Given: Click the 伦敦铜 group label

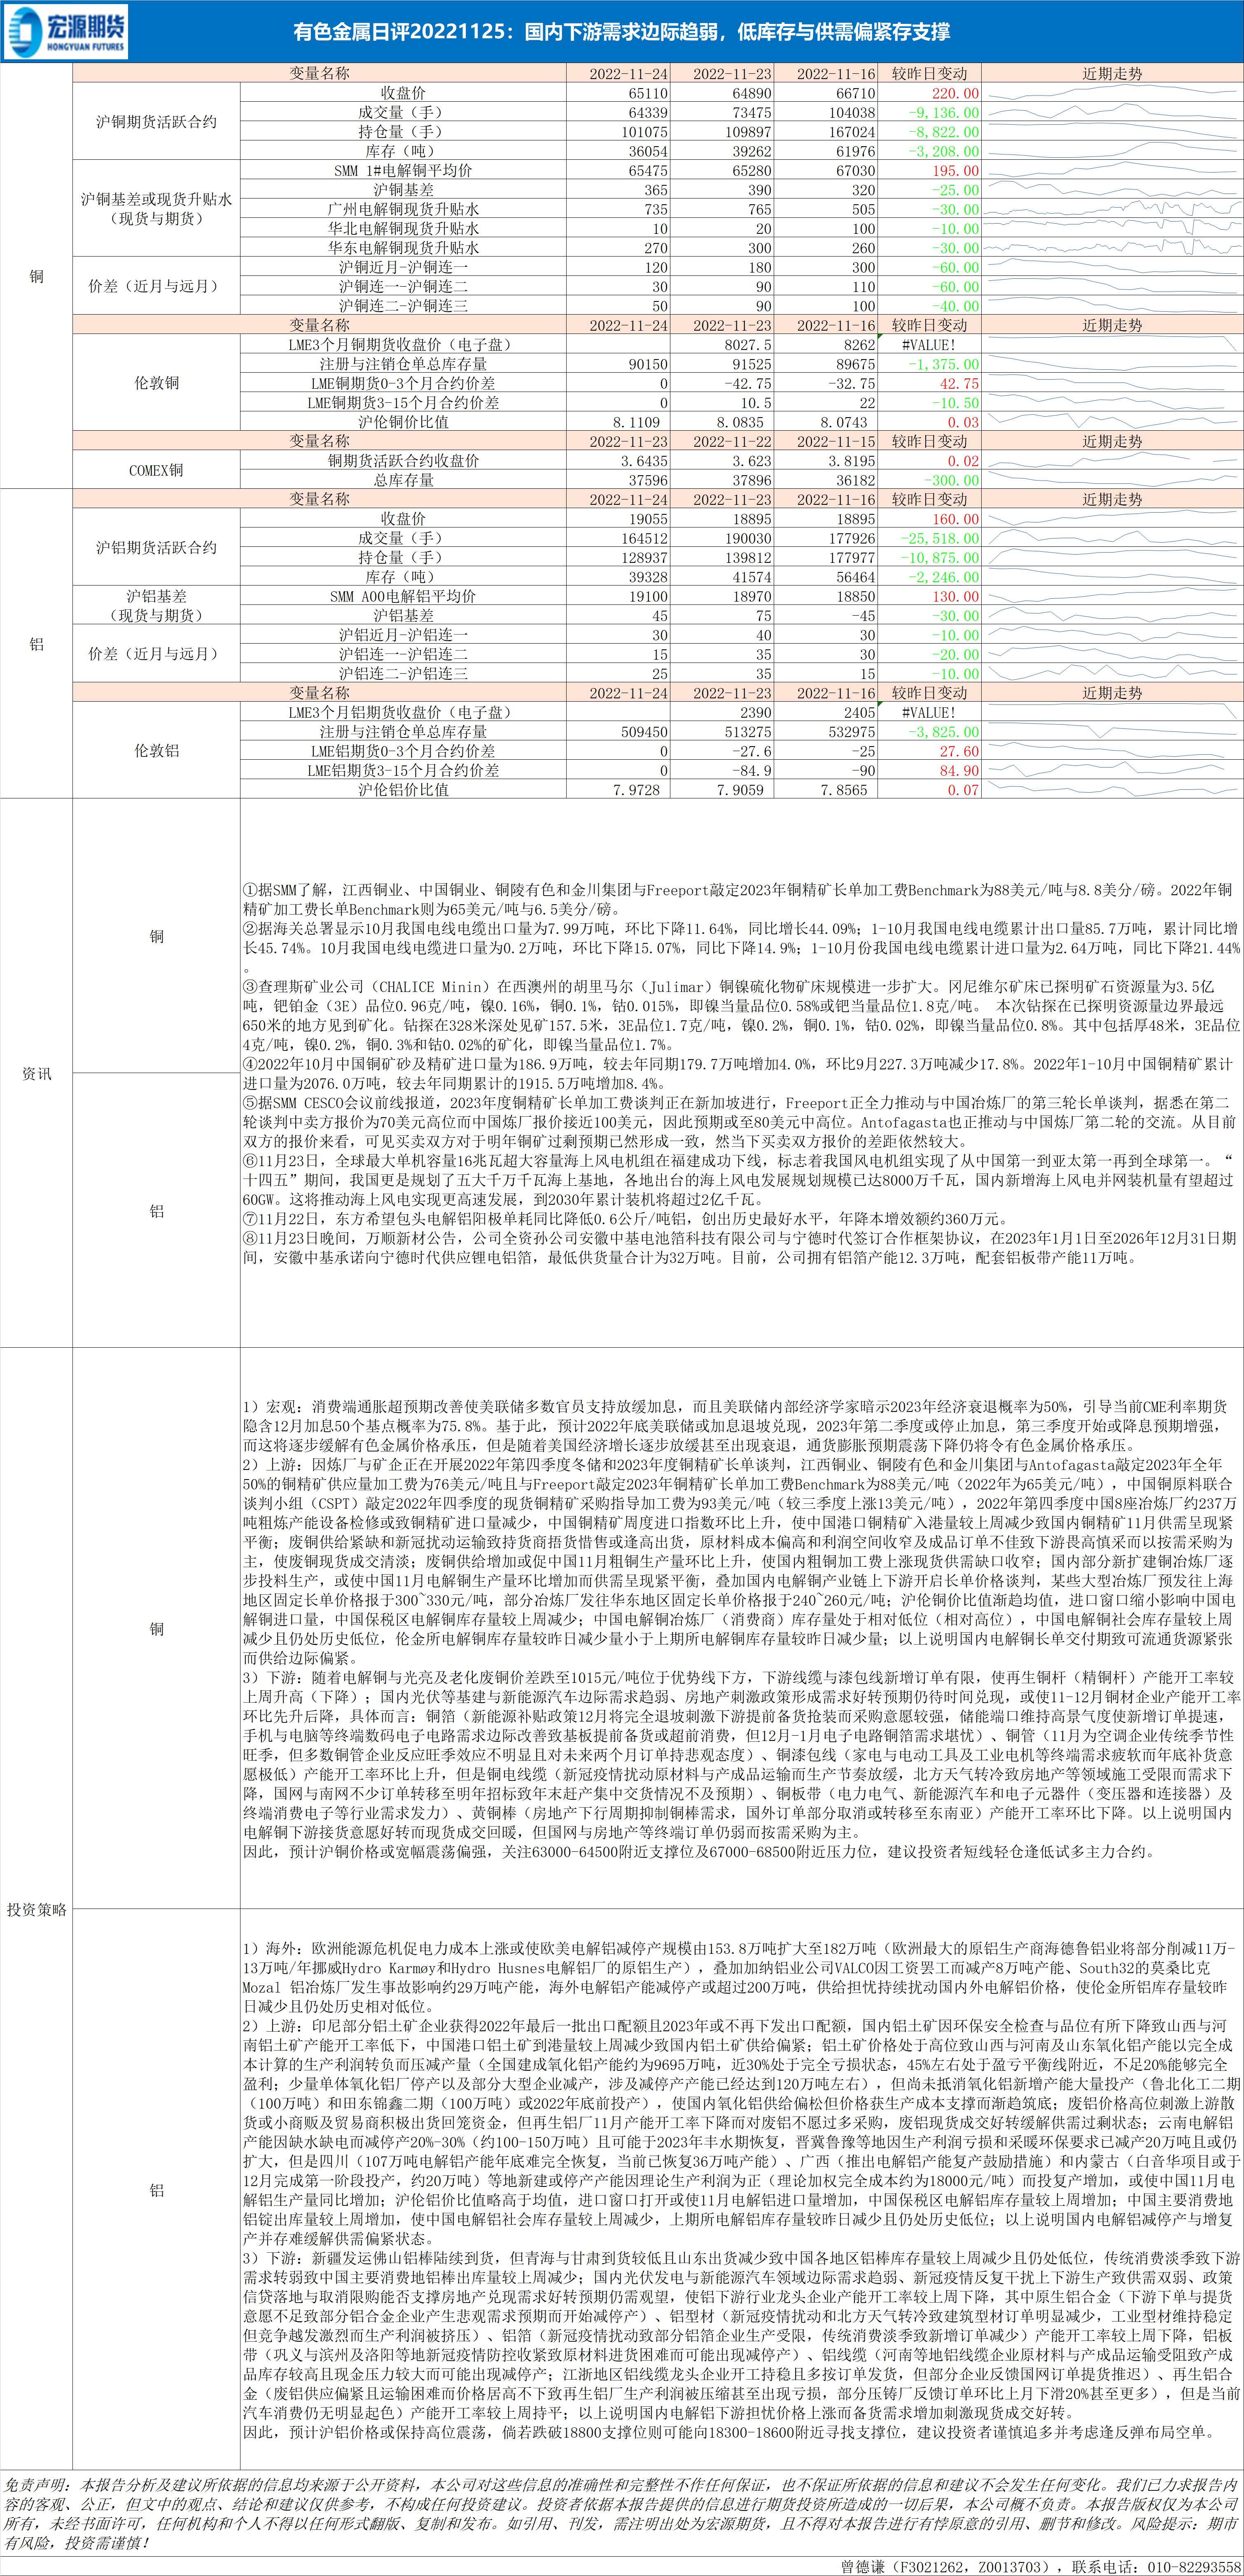Looking at the screenshot, I should pos(156,383).
